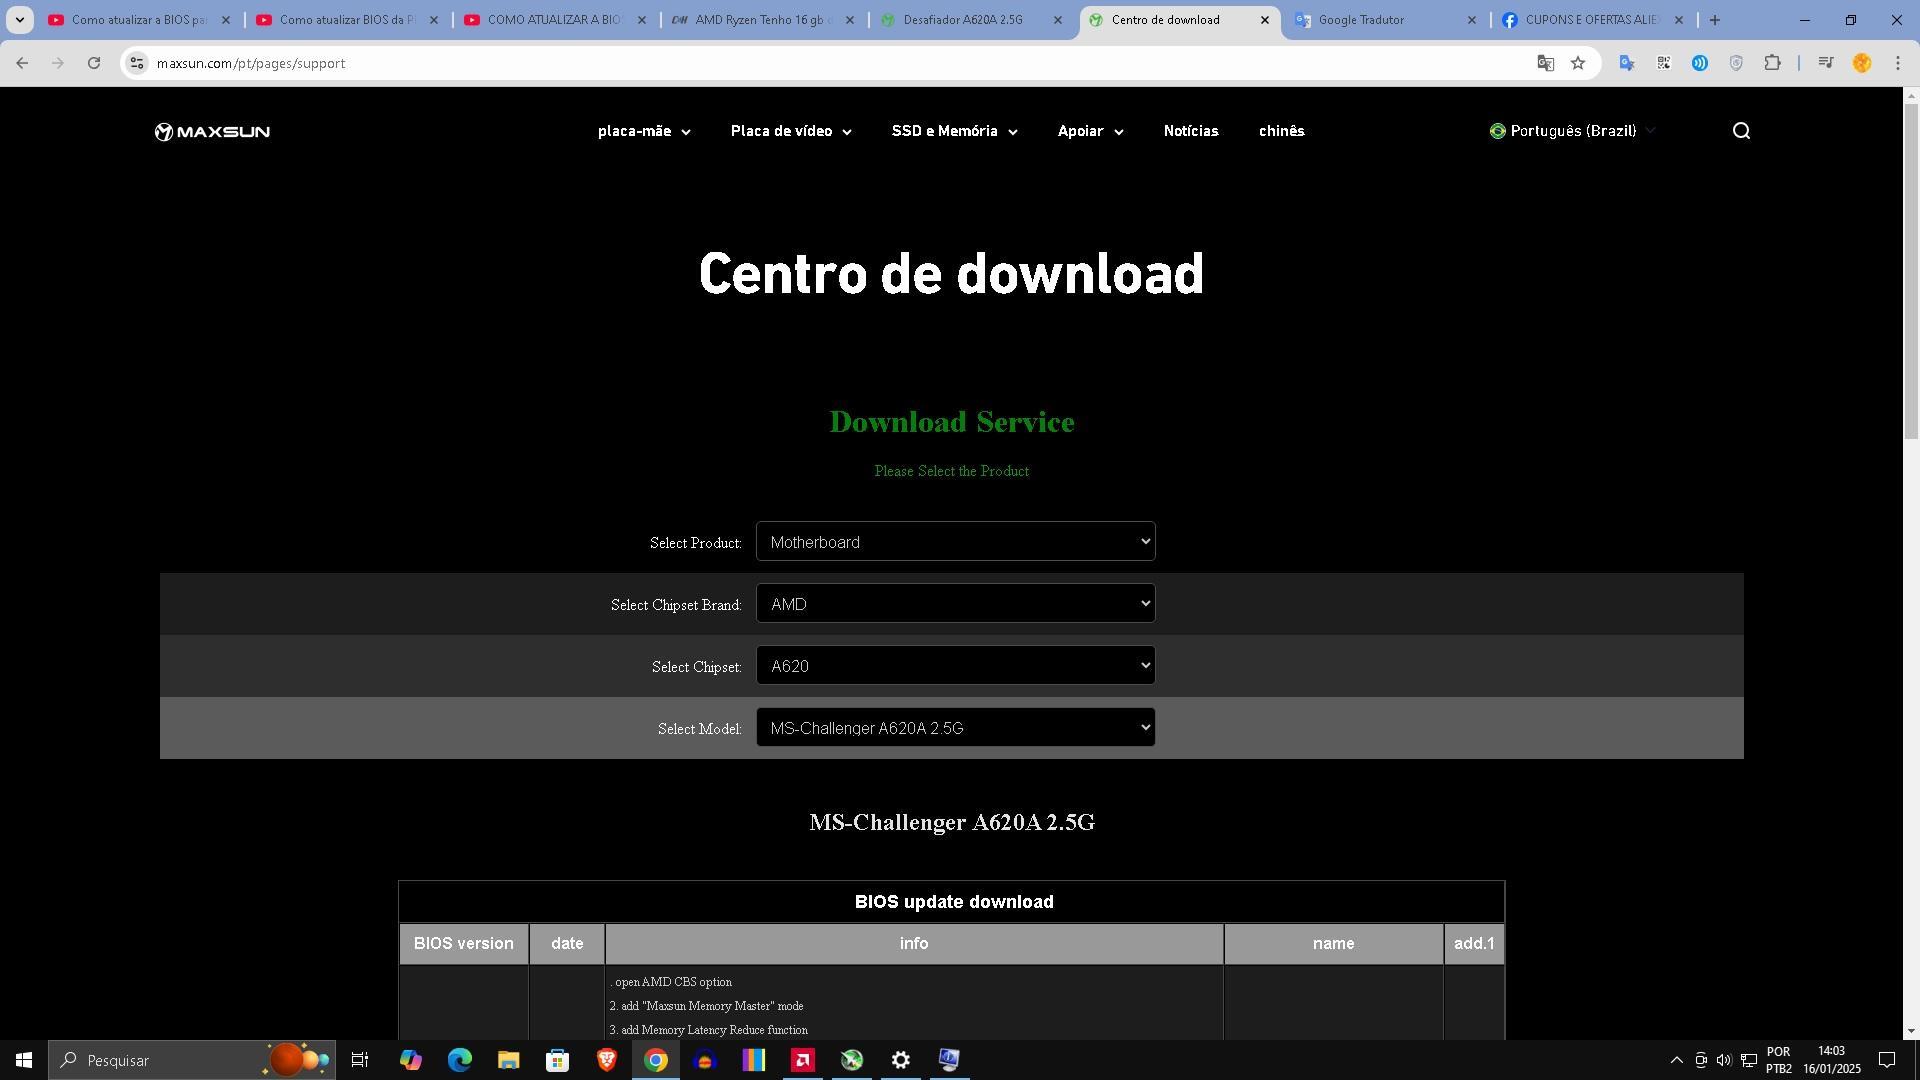The height and width of the screenshot is (1080, 1920).
Task: Open Microsoft Store from the taskbar
Action: (x=557, y=1060)
